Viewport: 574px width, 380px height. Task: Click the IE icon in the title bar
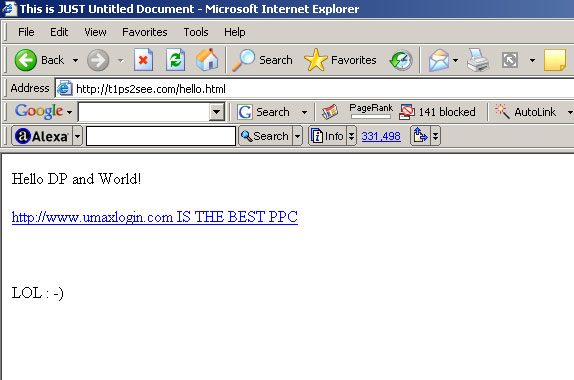point(9,9)
